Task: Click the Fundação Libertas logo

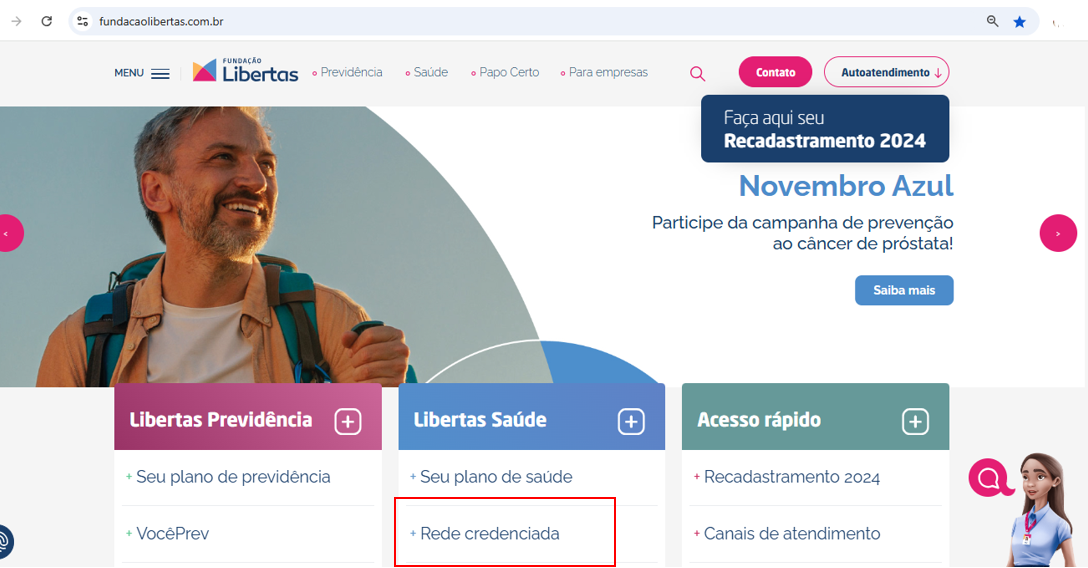Action: [x=245, y=71]
